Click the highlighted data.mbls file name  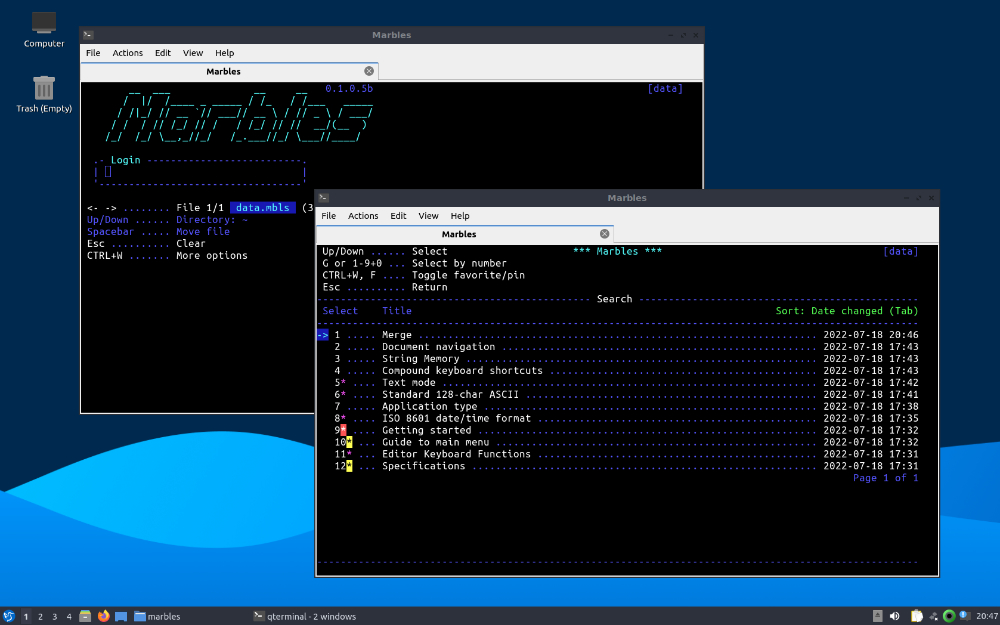click(x=263, y=208)
